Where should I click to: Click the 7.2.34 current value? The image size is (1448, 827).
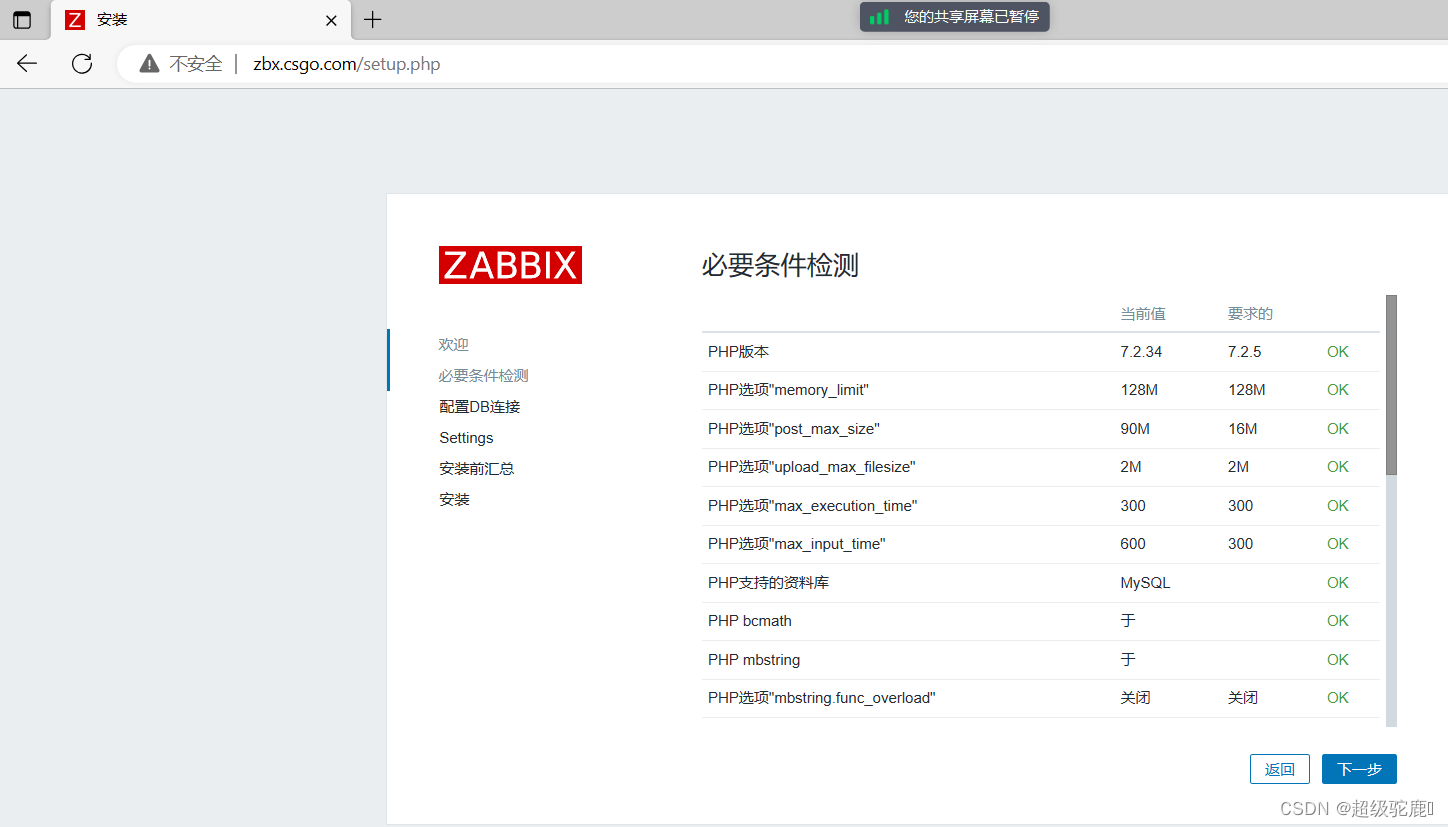coord(1141,352)
